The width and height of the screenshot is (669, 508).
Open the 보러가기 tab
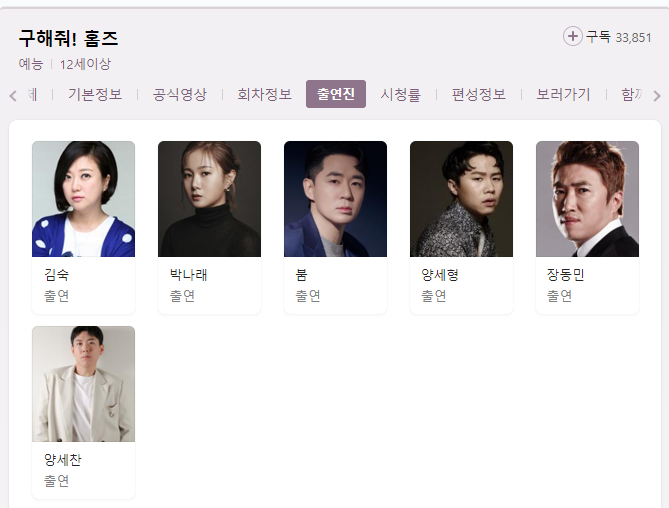pyautogui.click(x=563, y=94)
